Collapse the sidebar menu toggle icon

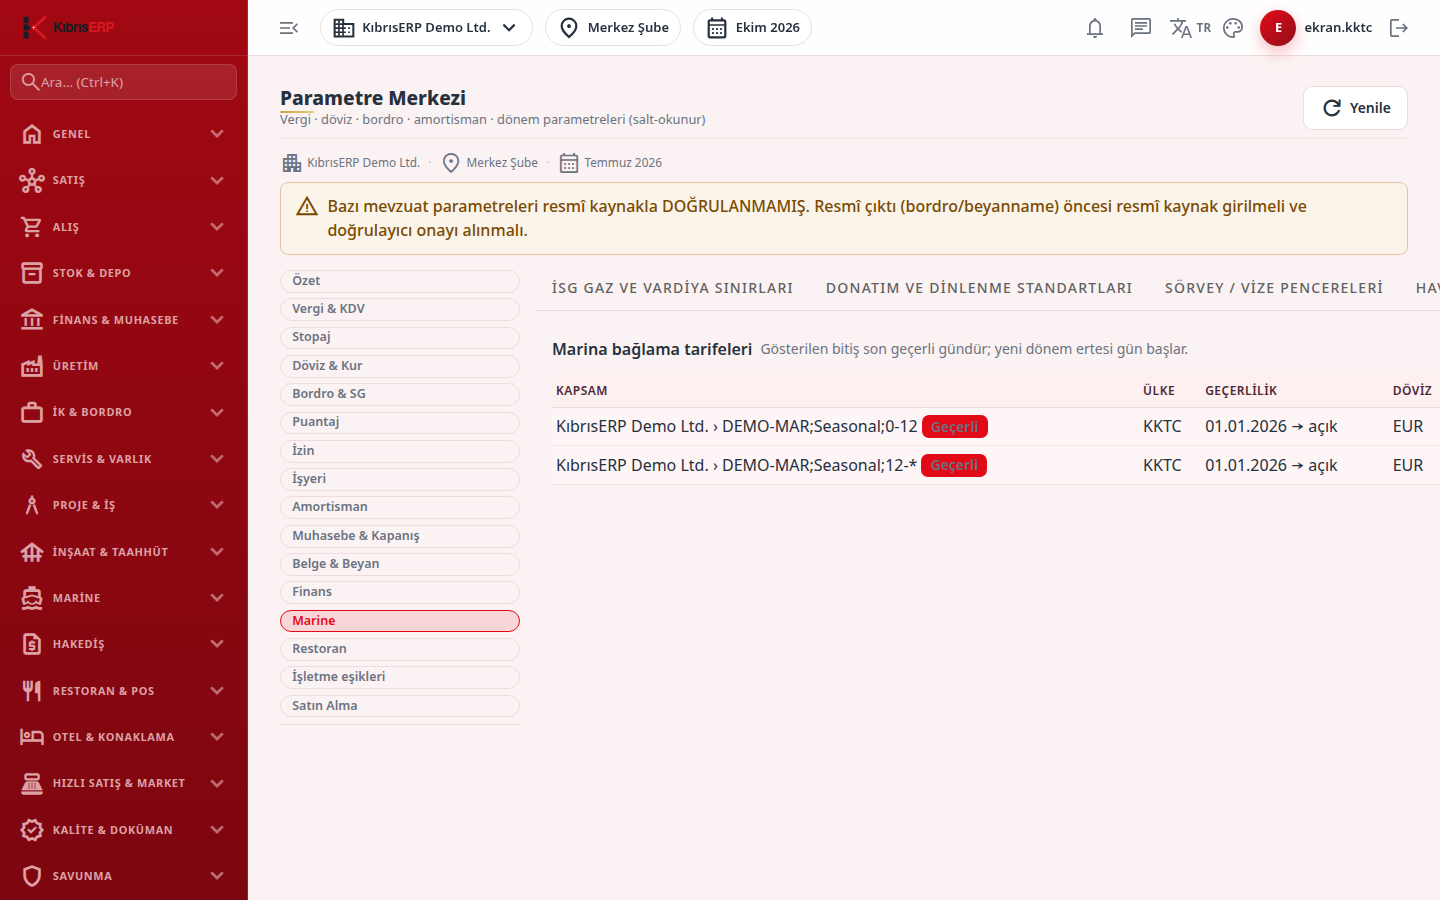[x=289, y=28]
